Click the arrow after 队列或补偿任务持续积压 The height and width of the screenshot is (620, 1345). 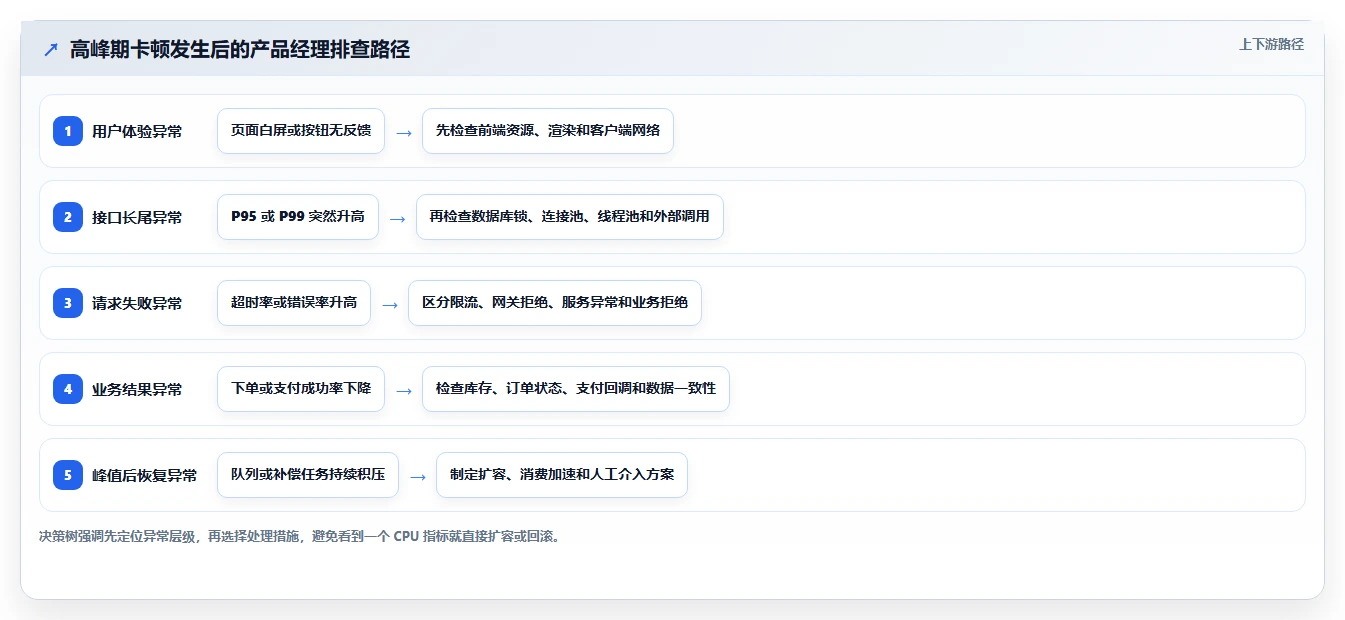[x=418, y=476]
